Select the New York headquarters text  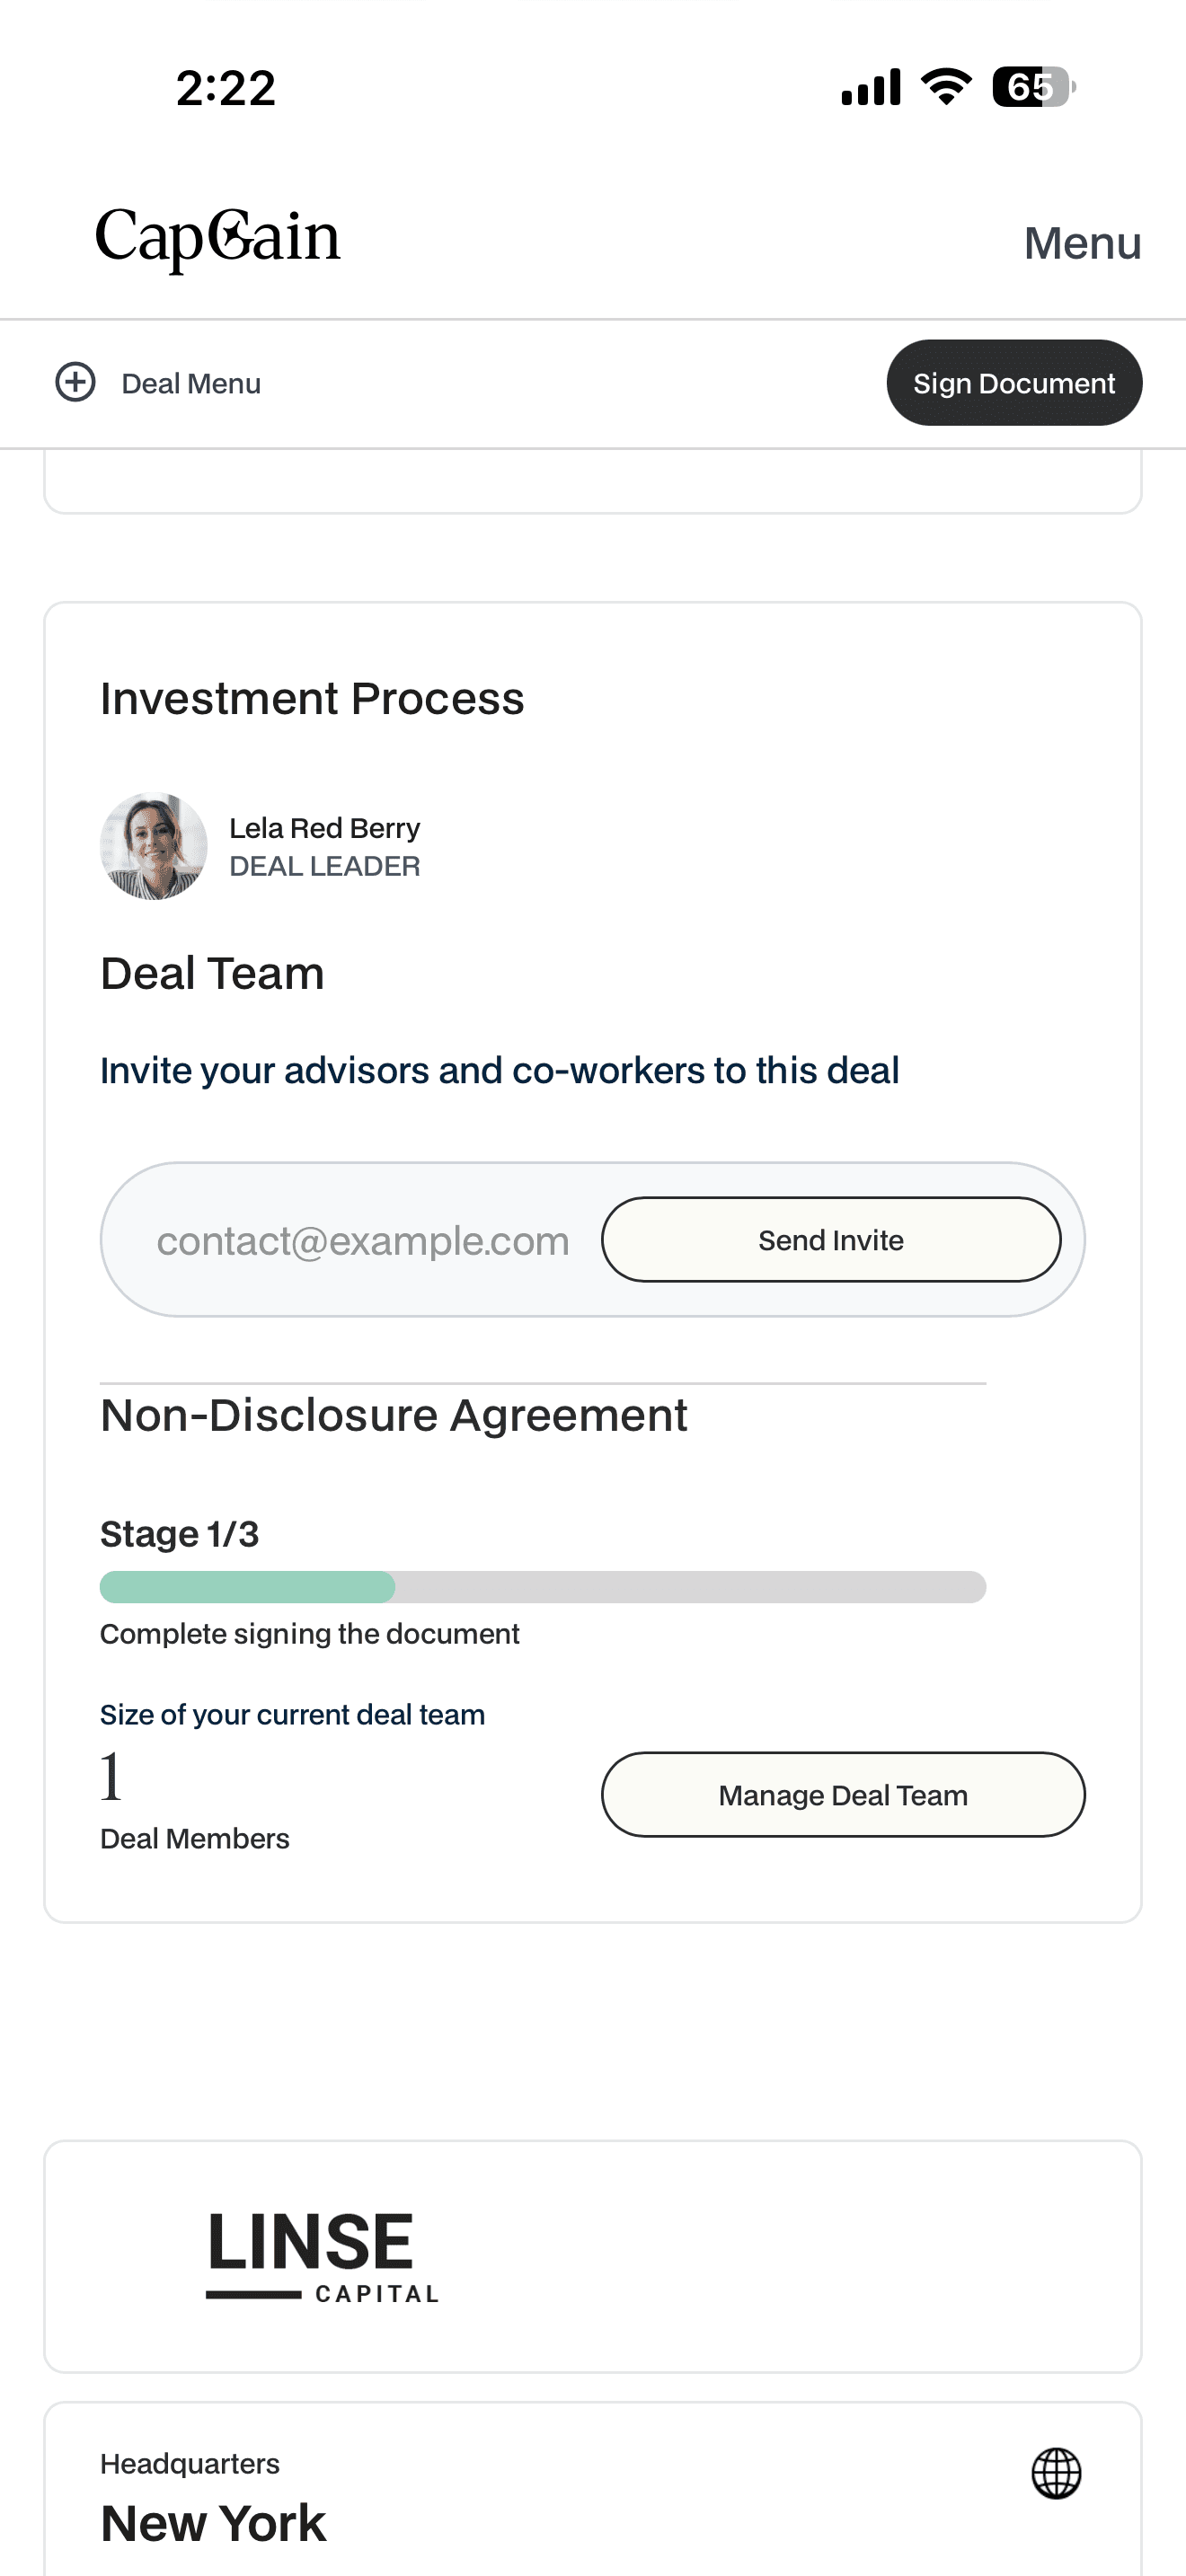[x=213, y=2523]
